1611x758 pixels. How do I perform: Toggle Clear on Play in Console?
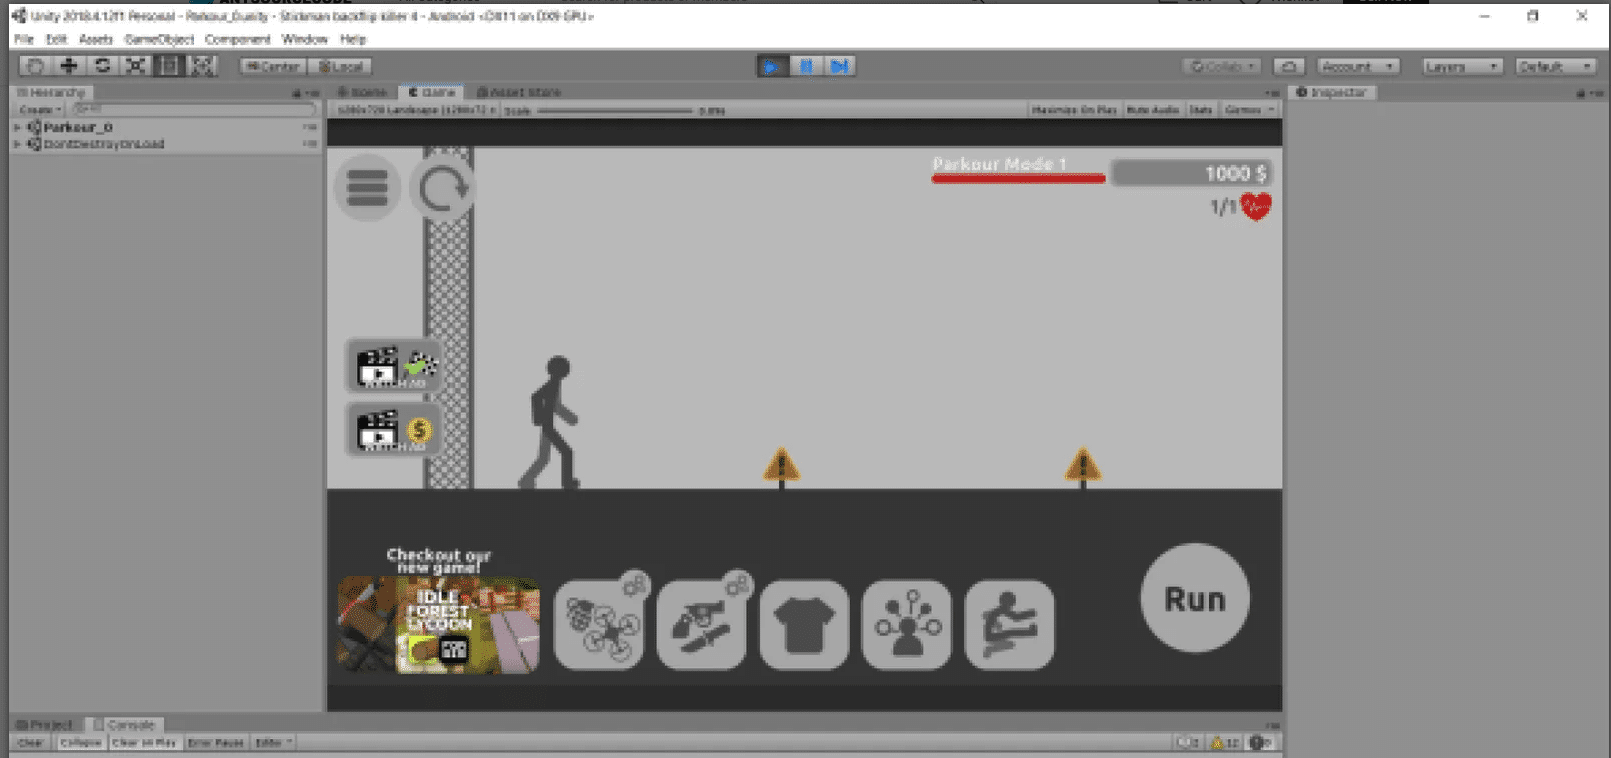pyautogui.click(x=144, y=742)
